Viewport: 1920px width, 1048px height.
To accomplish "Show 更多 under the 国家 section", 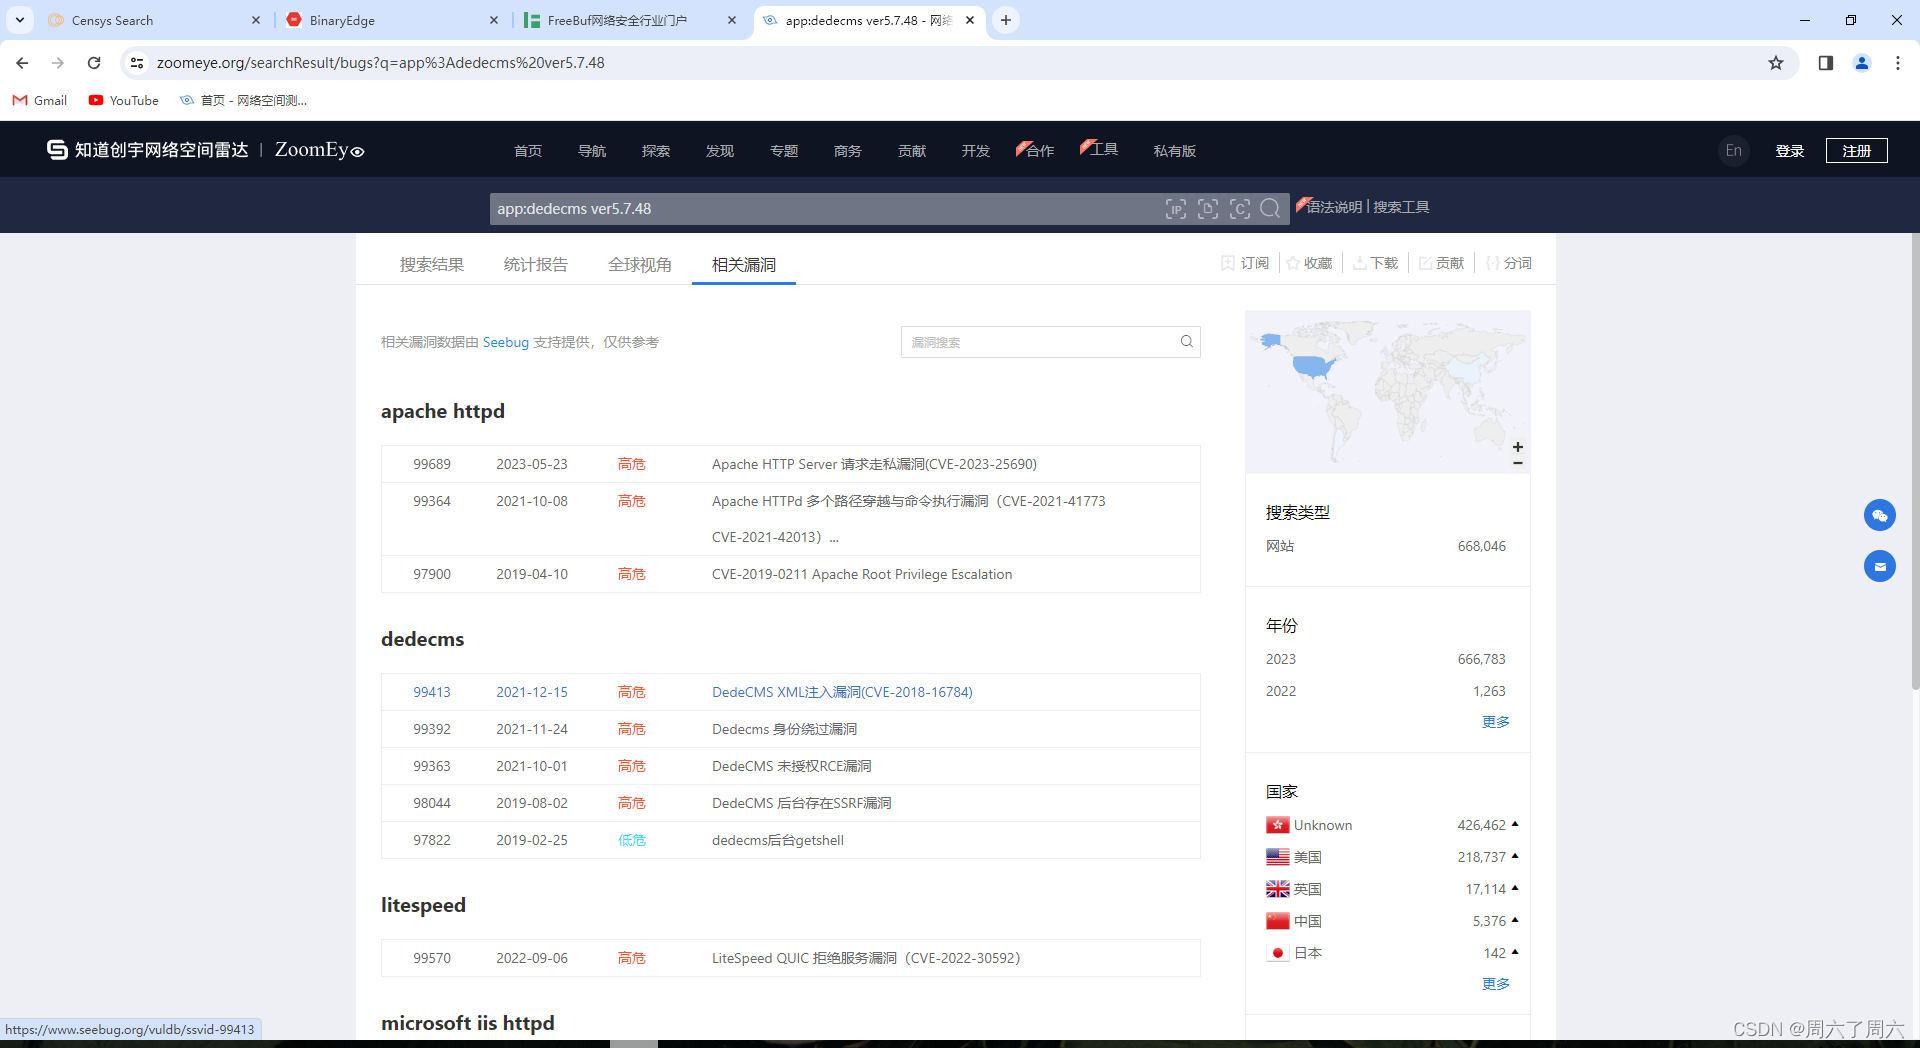I will coord(1496,984).
